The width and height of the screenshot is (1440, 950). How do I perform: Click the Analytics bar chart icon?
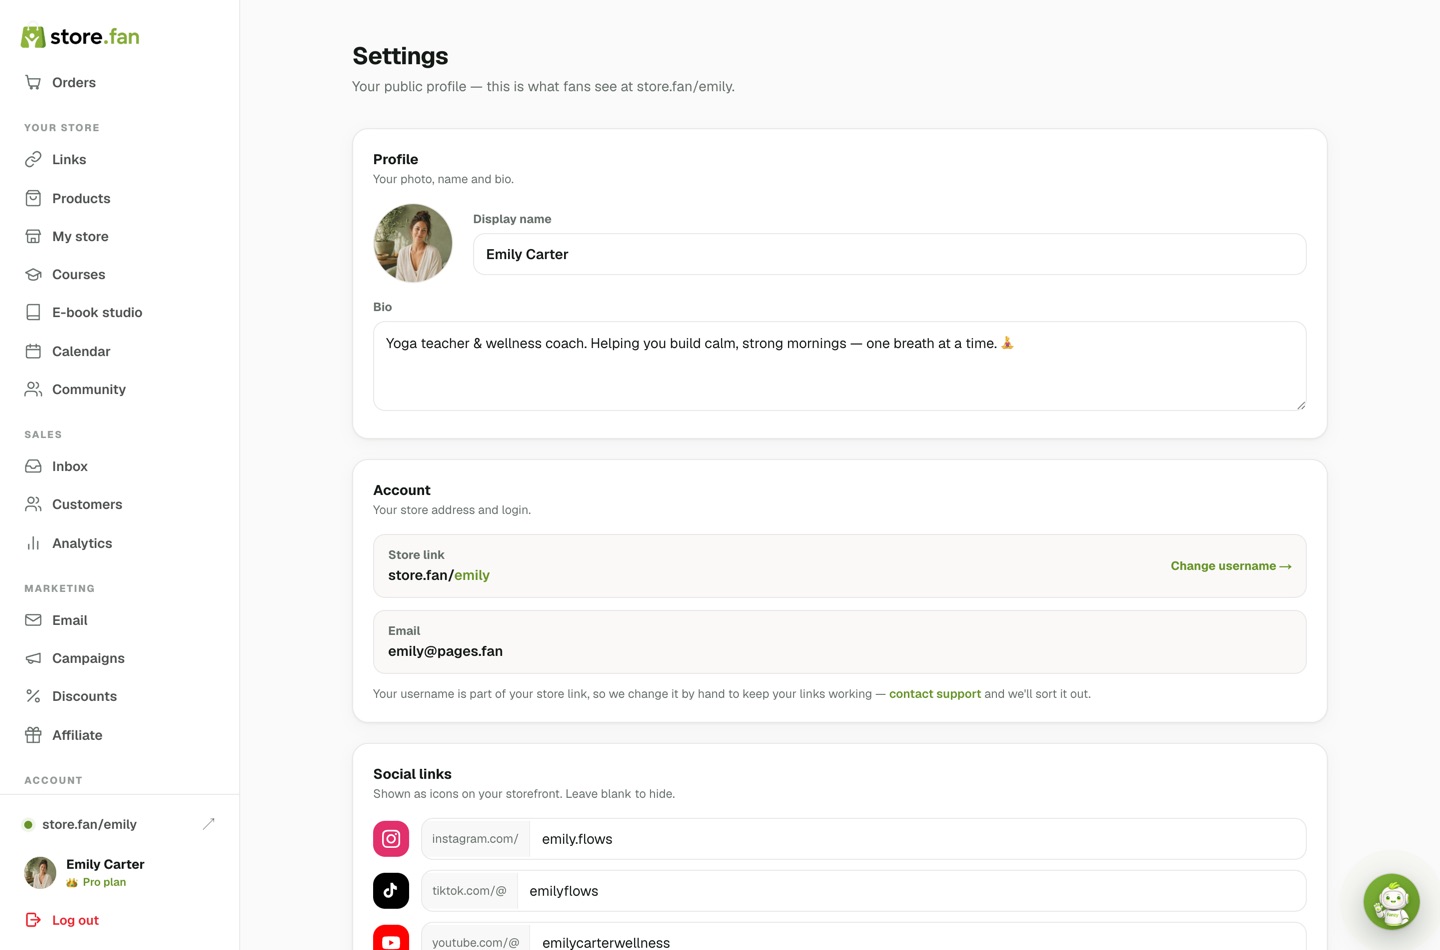click(33, 543)
